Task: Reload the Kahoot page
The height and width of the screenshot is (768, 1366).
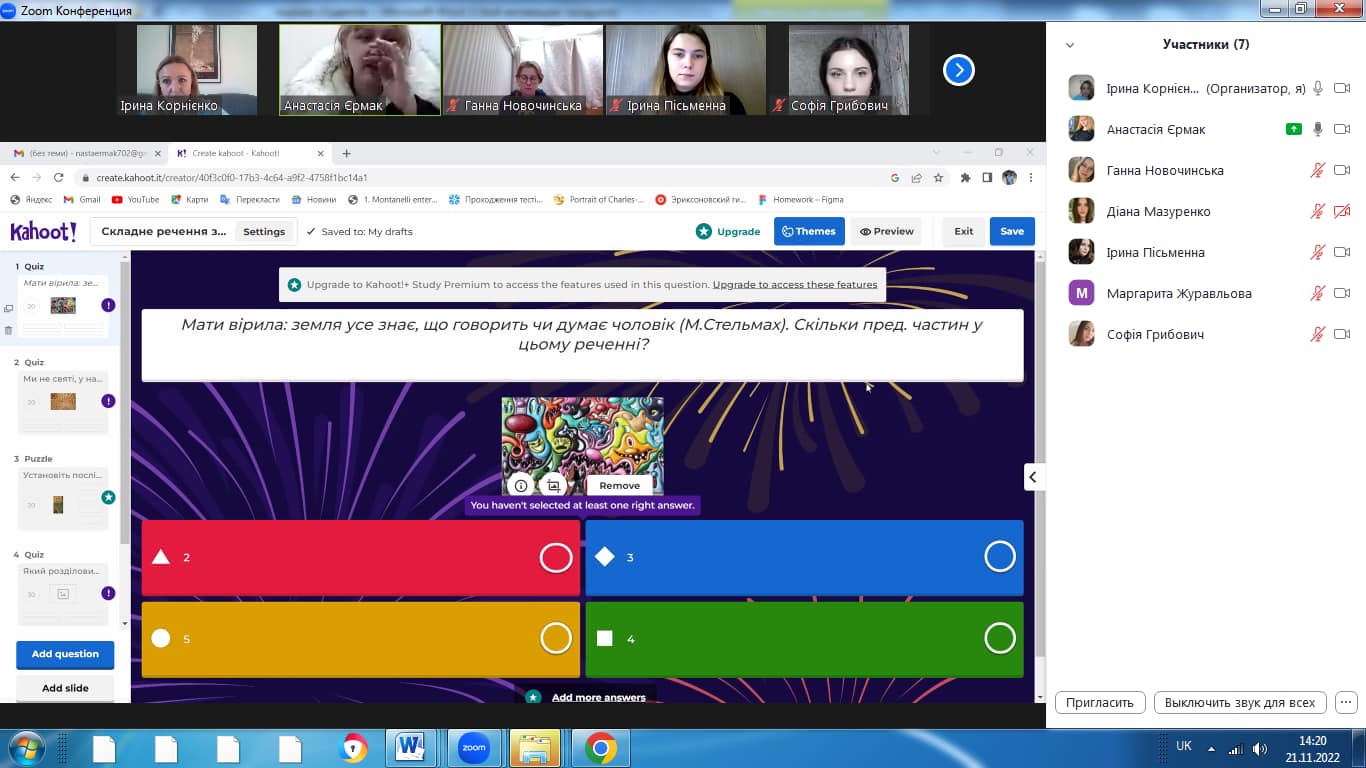Action: [x=59, y=177]
